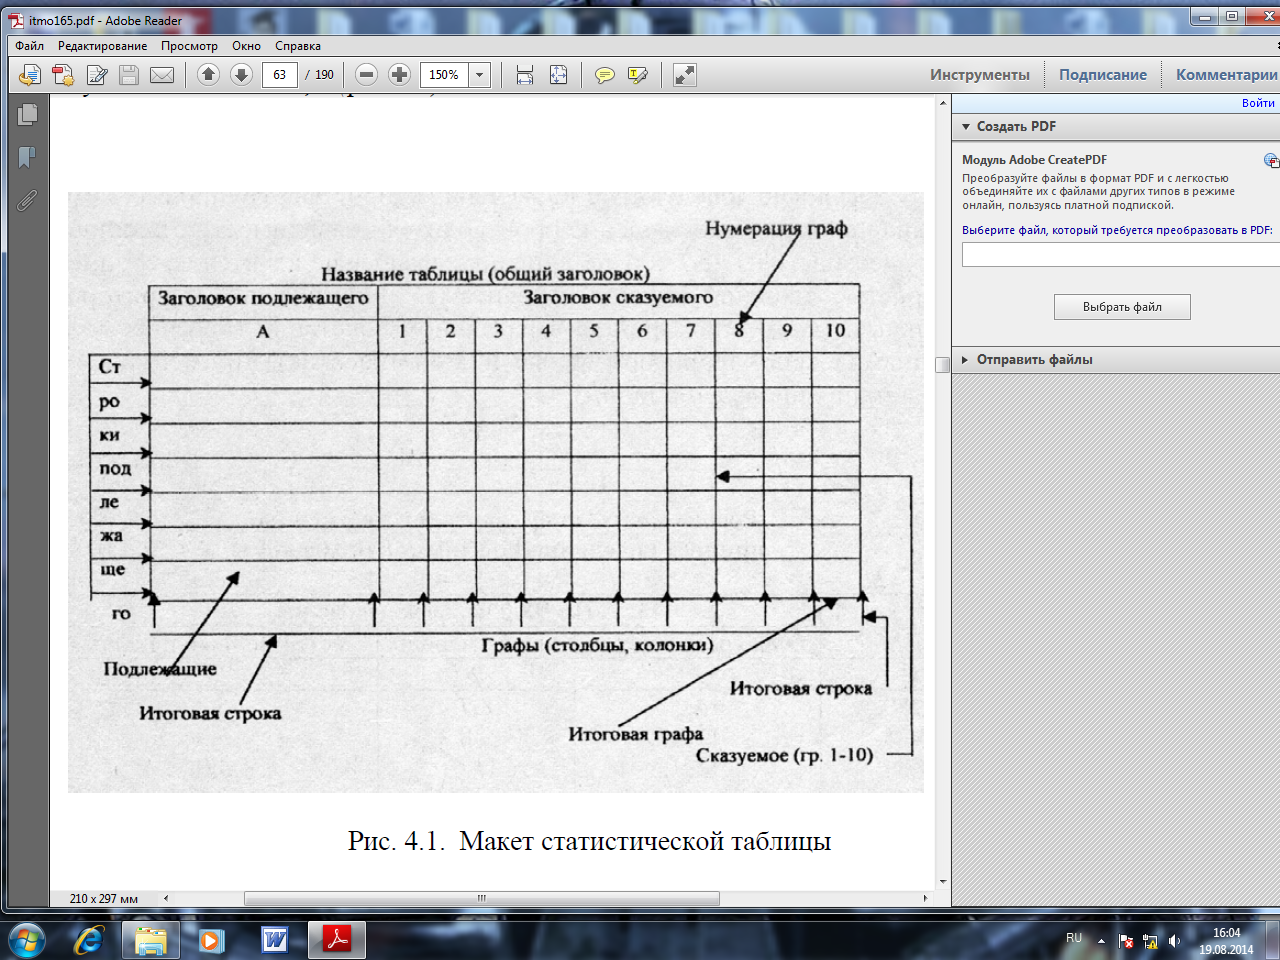Click the taskbar clock 16:04
Screen dimensions: 1280x960
click(x=1226, y=934)
